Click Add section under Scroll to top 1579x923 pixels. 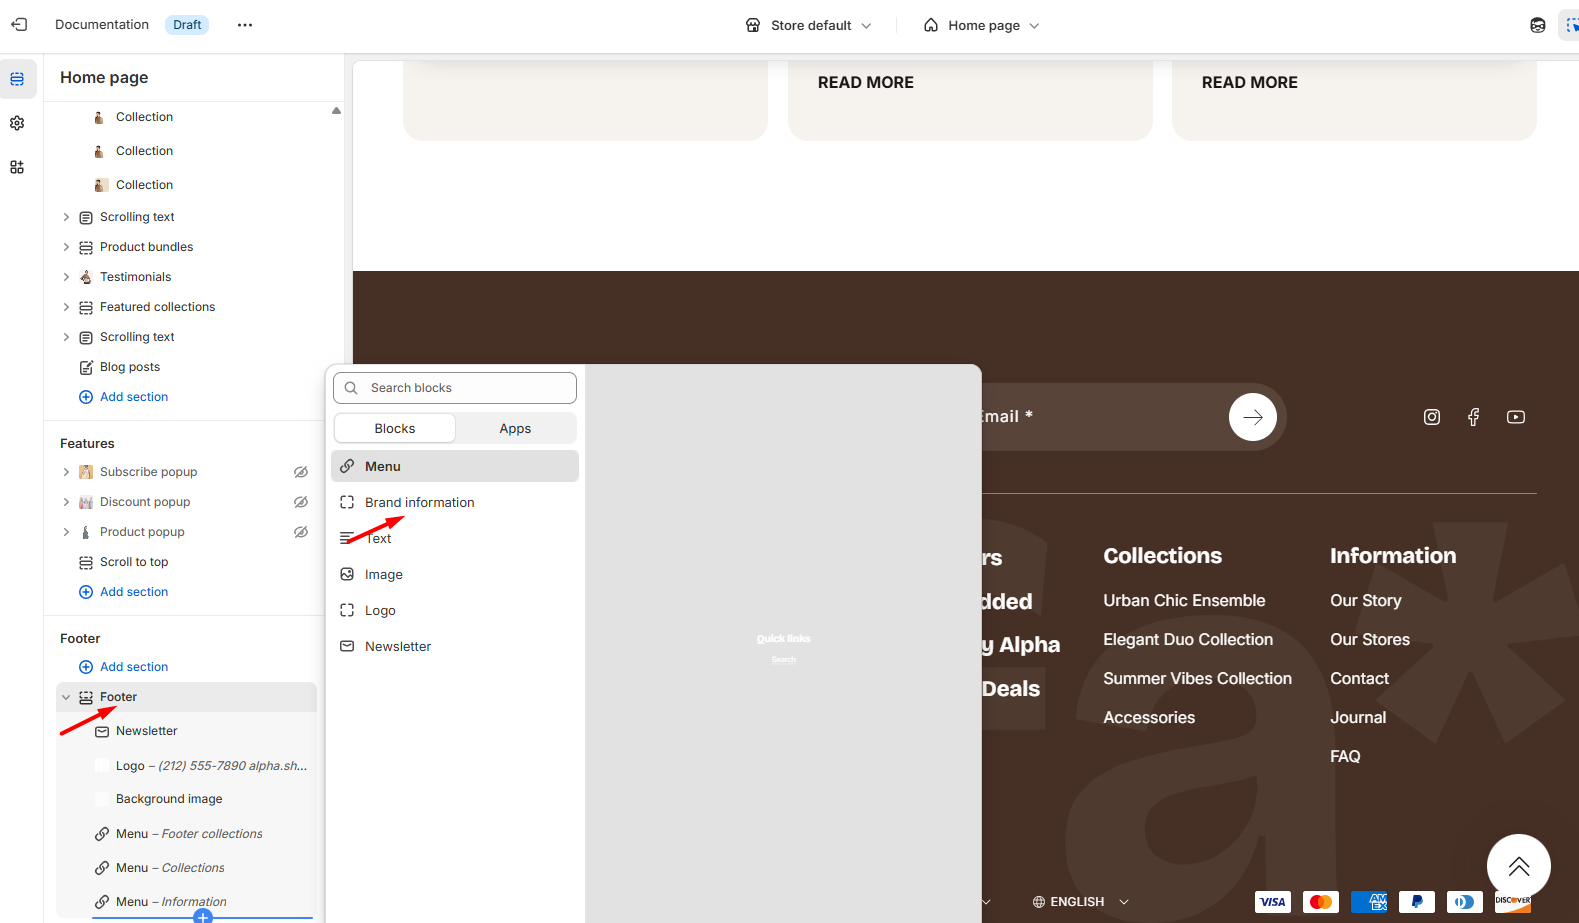point(123,592)
